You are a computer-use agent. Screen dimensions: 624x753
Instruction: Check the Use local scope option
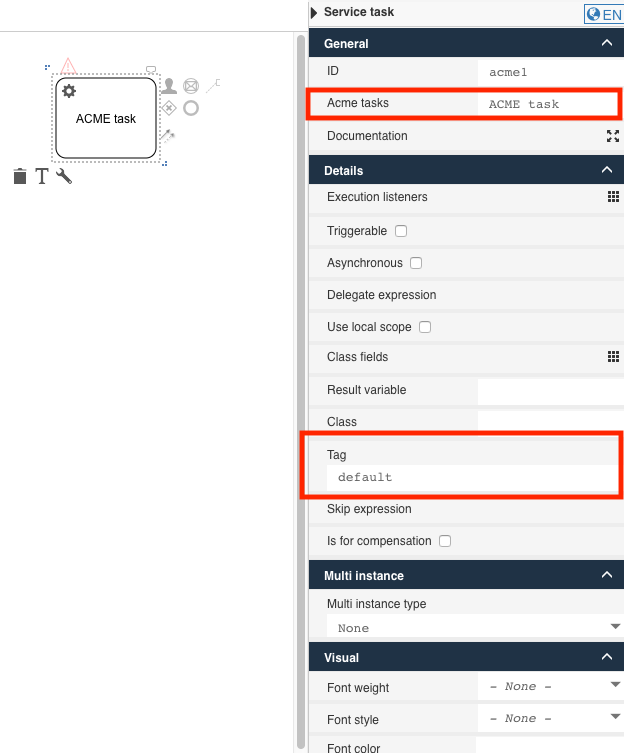(x=425, y=327)
